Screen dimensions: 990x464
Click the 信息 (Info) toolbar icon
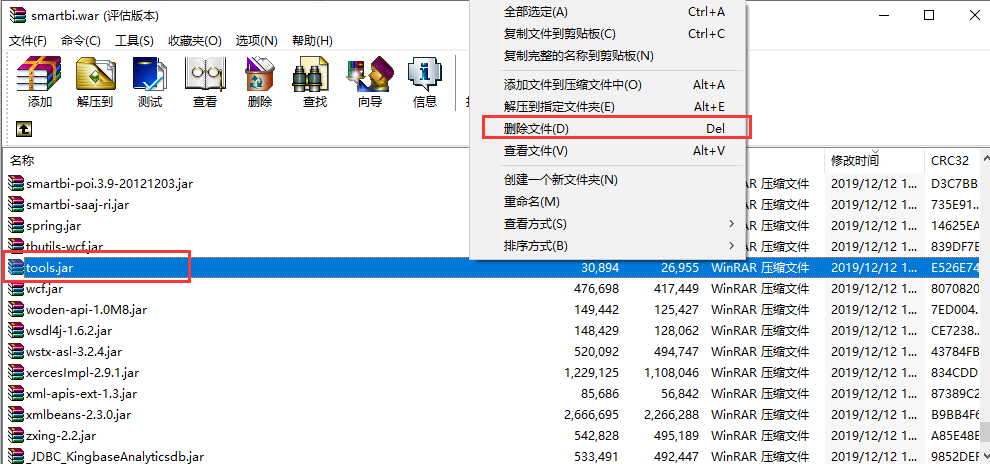click(x=424, y=74)
